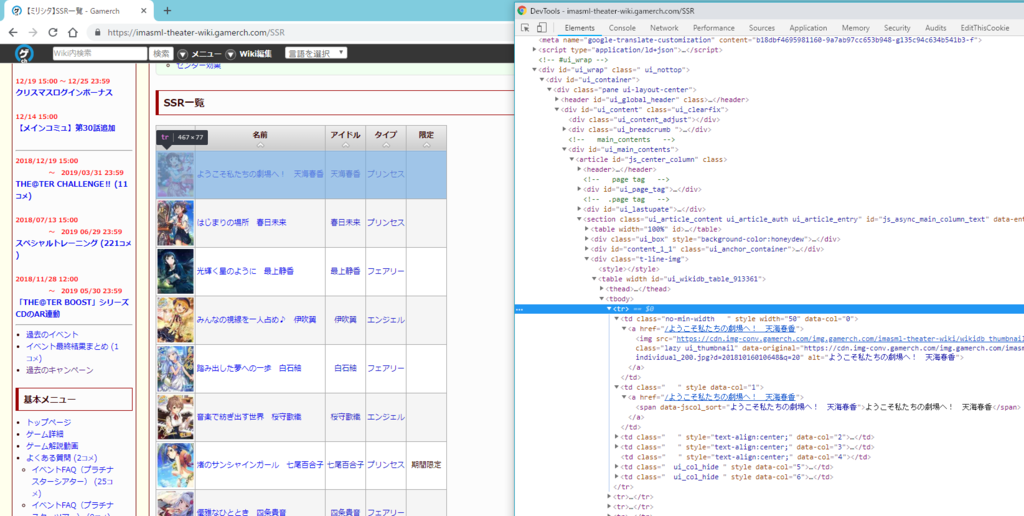Viewport: 1024px width, 516px height.
Task: Toggle the DevTools device toolbar icon
Action: click(x=541, y=28)
